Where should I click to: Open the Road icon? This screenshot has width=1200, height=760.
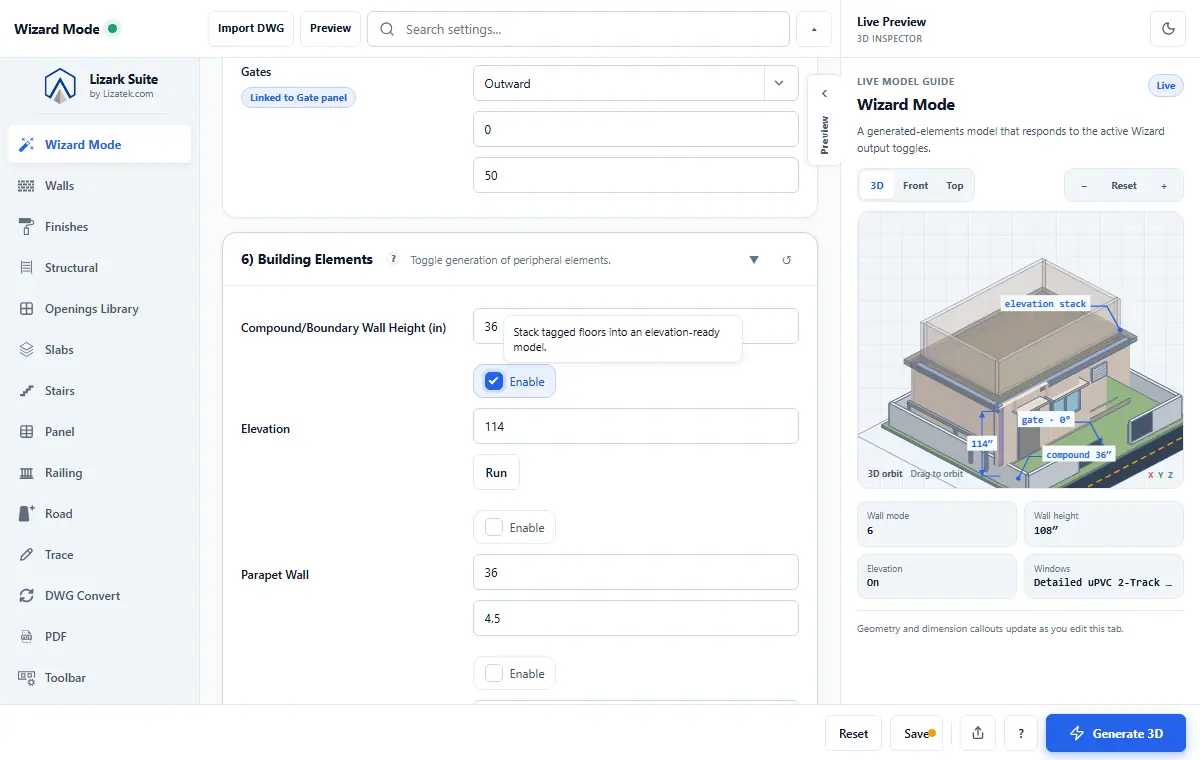pyautogui.click(x=27, y=514)
